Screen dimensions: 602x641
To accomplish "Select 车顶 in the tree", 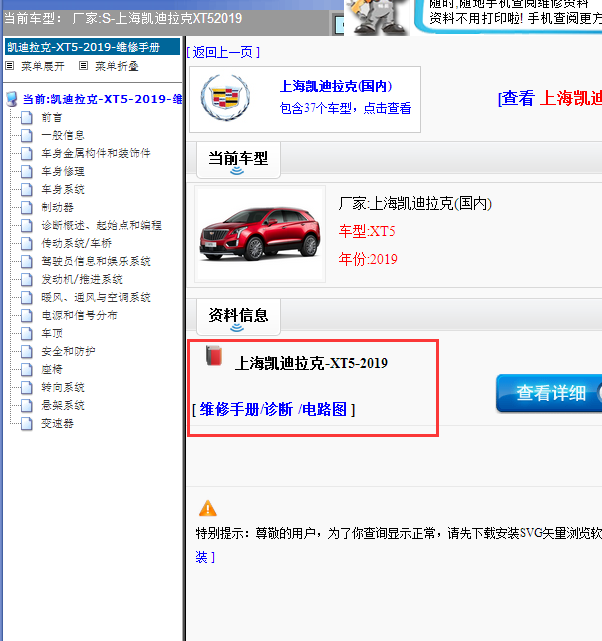I will point(52,334).
